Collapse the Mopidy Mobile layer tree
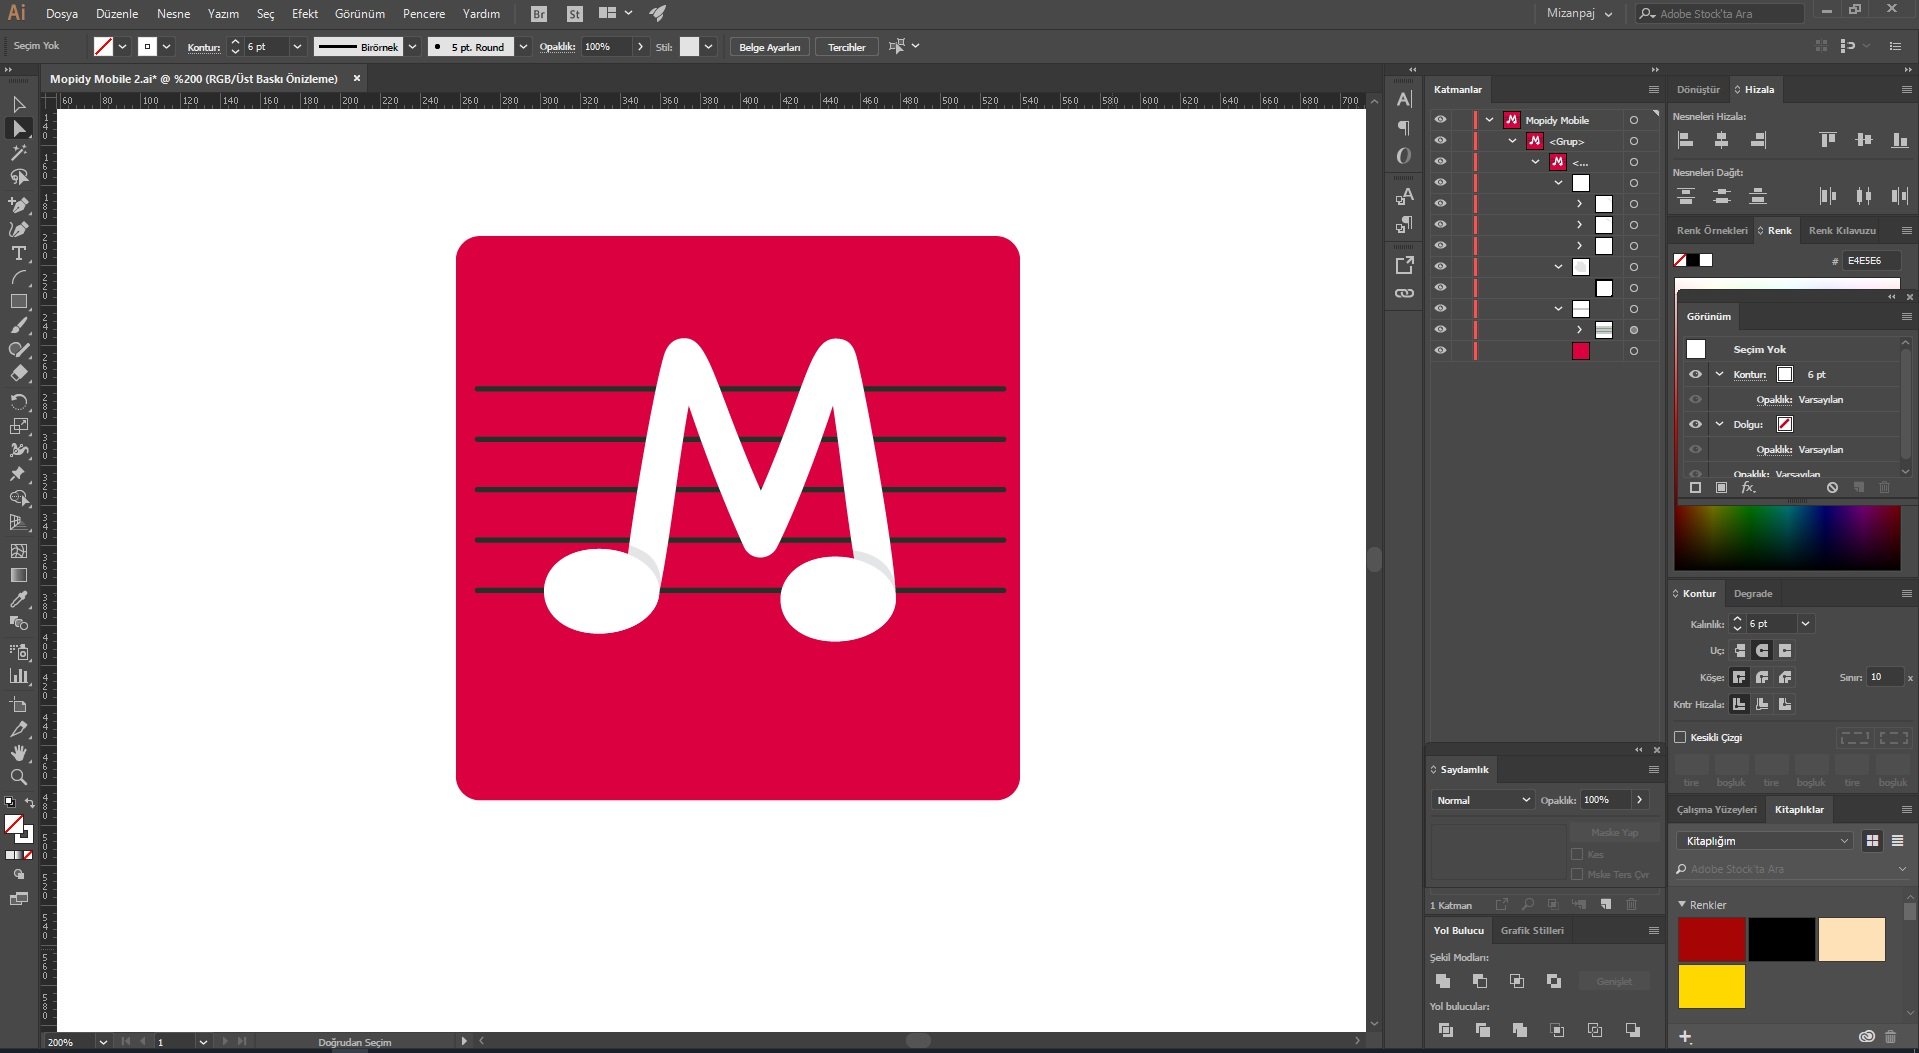Image resolution: width=1919 pixels, height=1053 pixels. tap(1489, 120)
